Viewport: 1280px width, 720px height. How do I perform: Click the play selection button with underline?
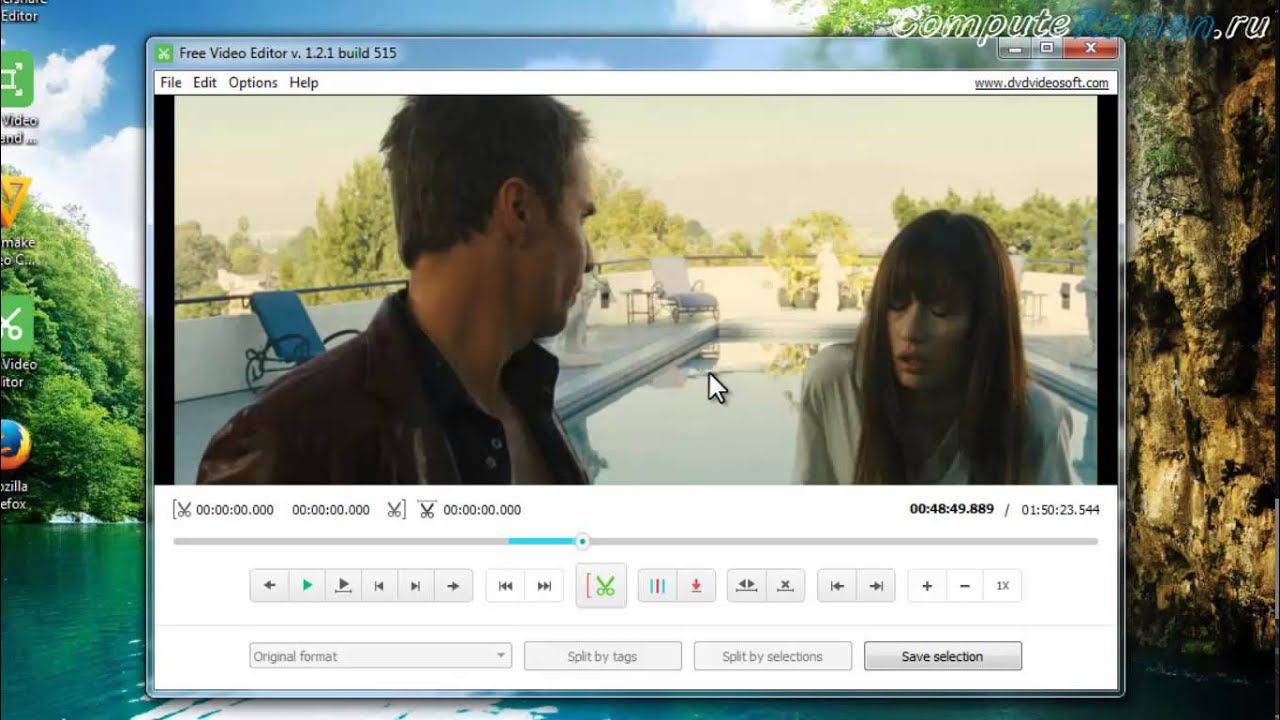click(x=343, y=586)
